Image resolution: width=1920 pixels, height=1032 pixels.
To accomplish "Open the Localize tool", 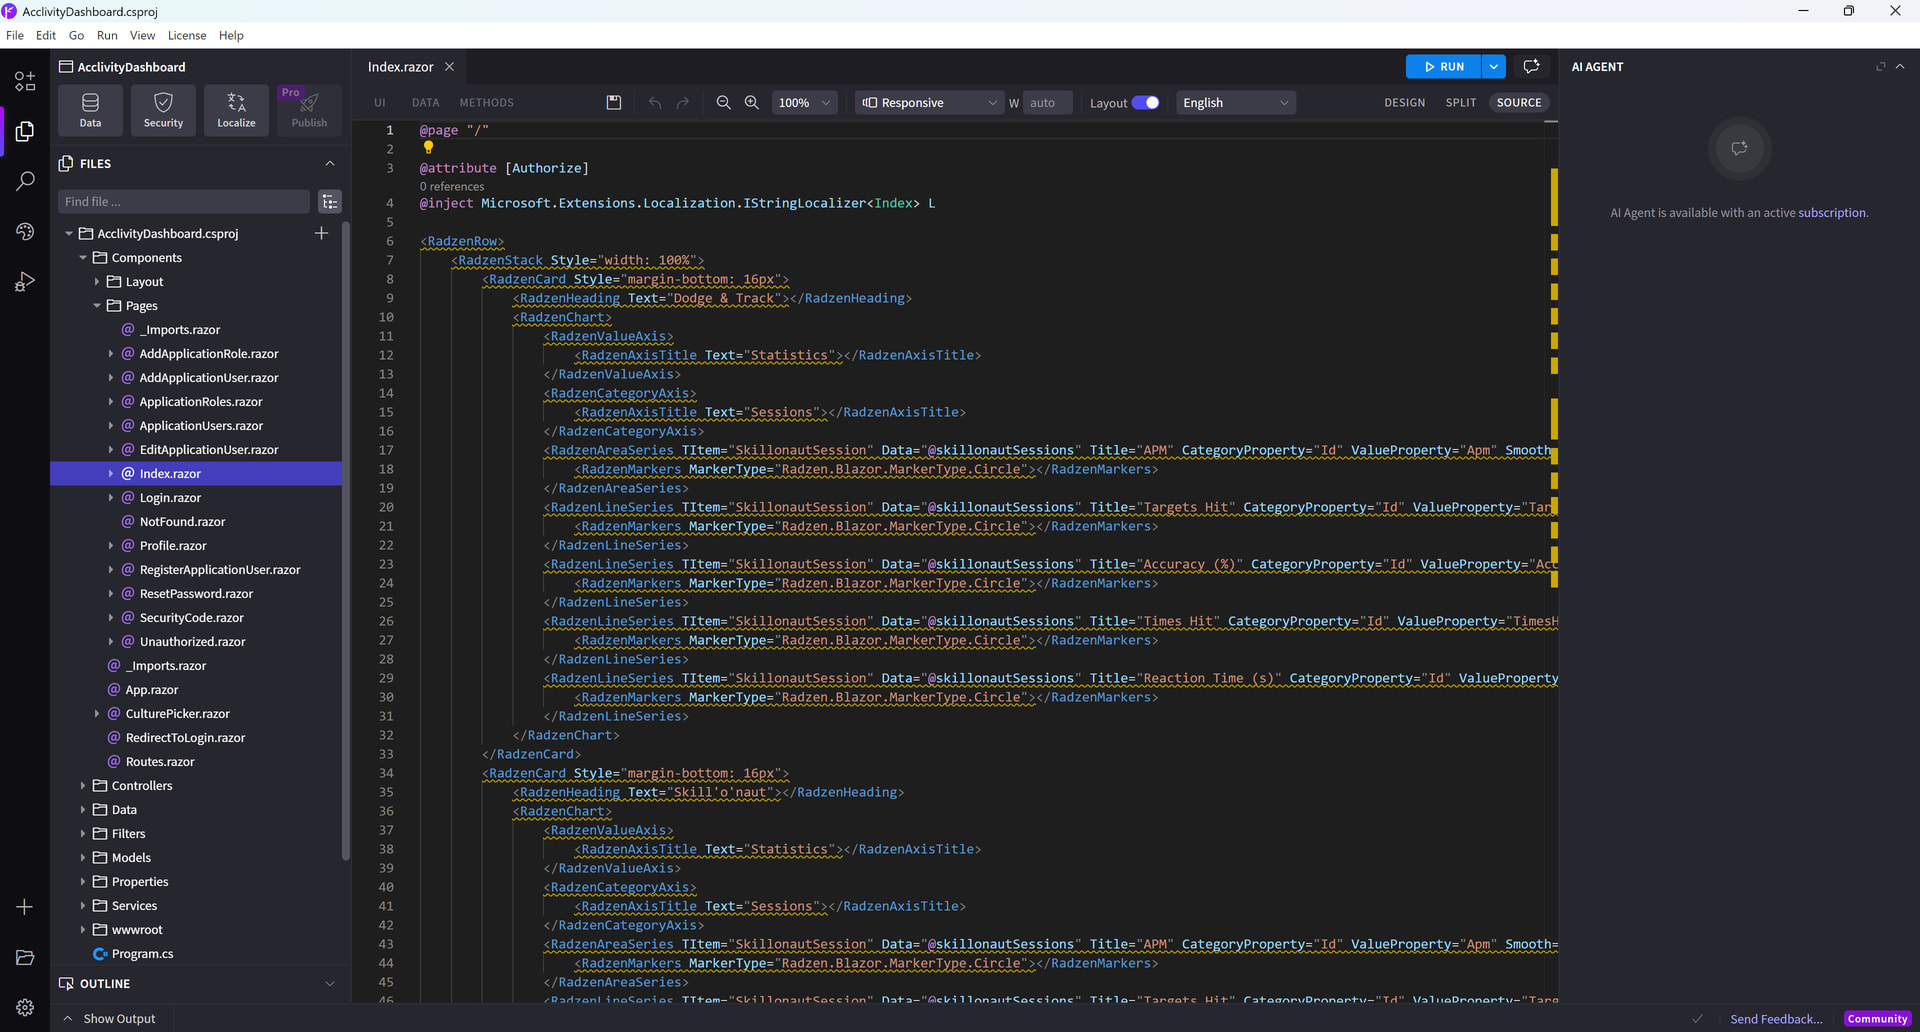I will [x=236, y=110].
